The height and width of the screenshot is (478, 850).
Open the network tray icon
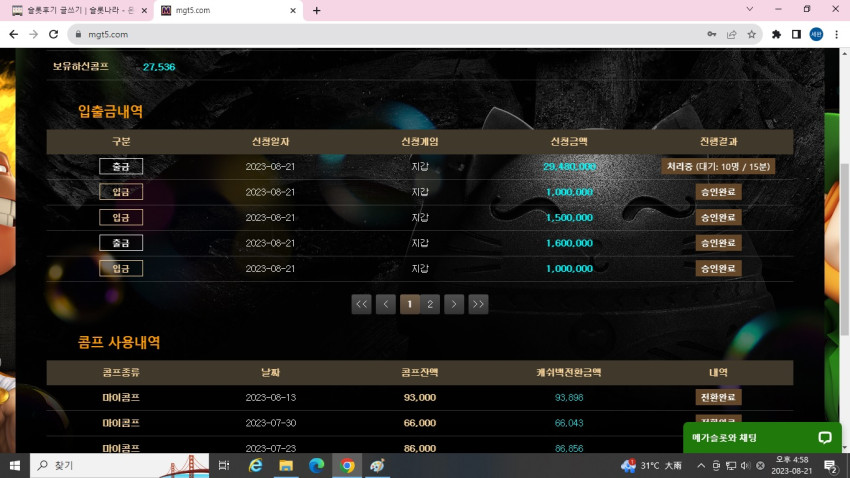click(x=731, y=466)
